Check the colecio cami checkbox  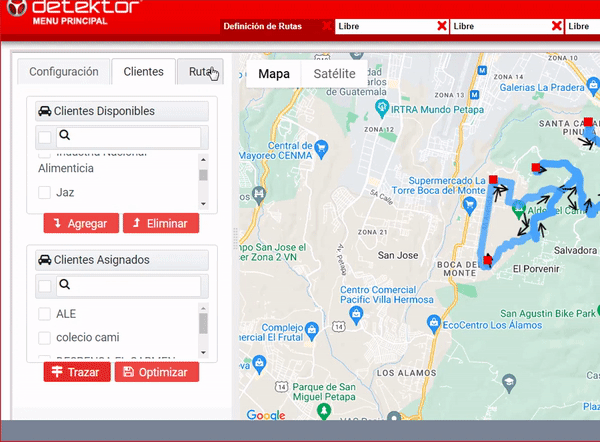(x=44, y=338)
